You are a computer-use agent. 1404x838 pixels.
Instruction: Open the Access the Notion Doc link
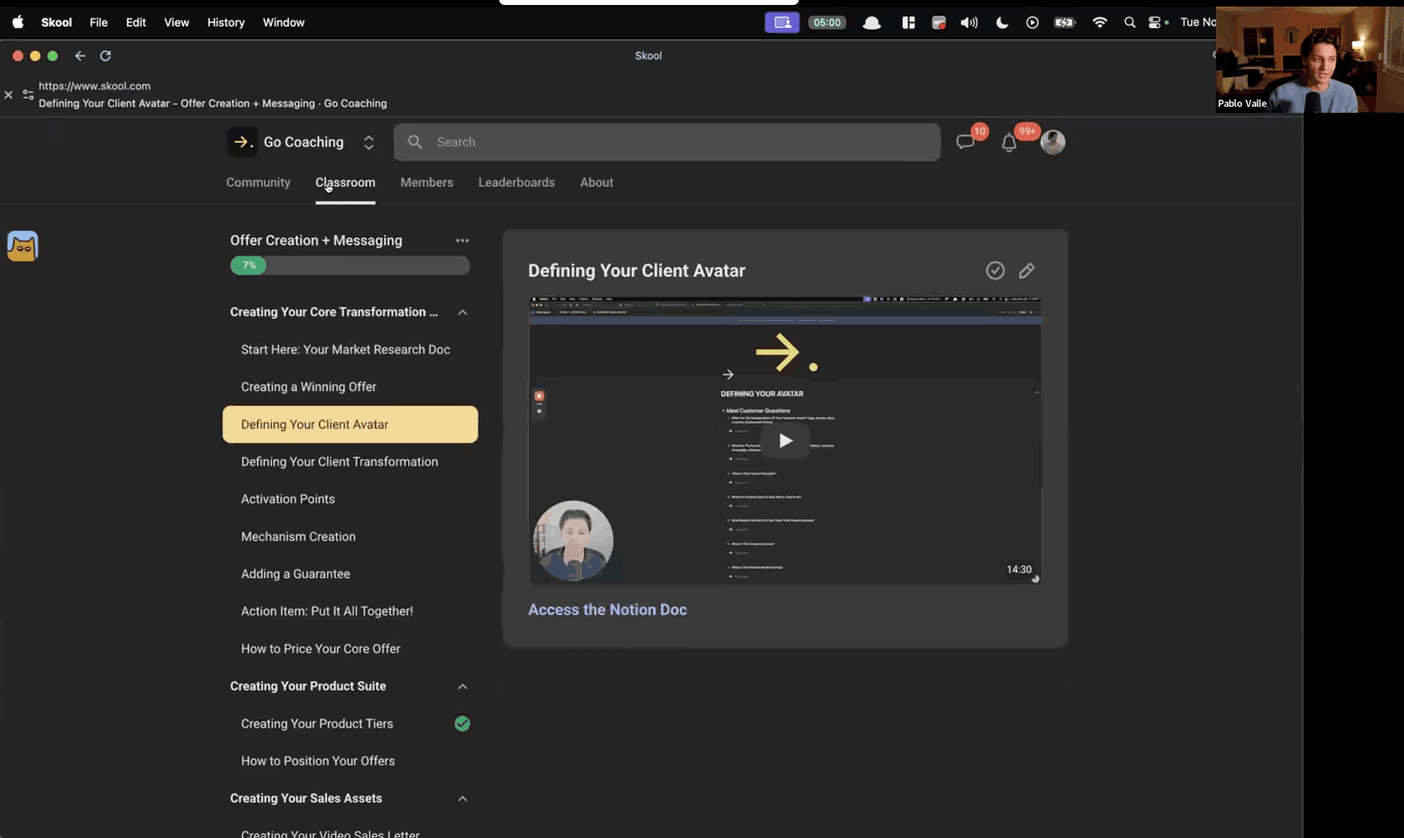(607, 610)
